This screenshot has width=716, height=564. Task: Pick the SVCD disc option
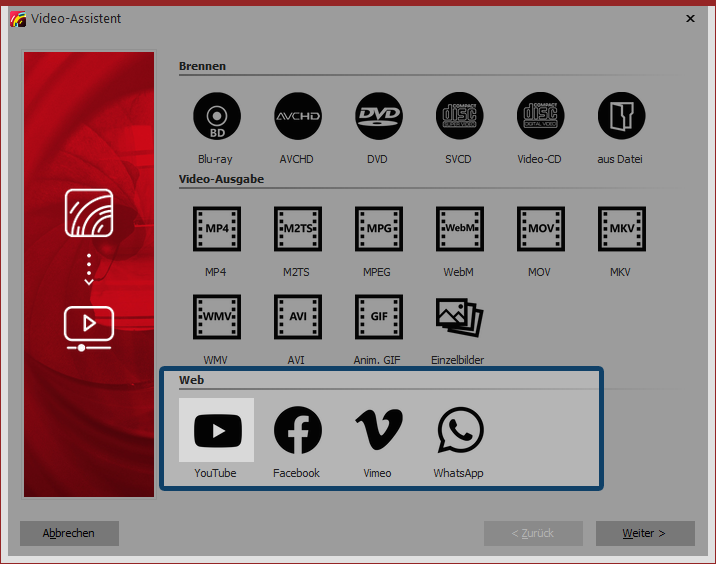pyautogui.click(x=459, y=118)
